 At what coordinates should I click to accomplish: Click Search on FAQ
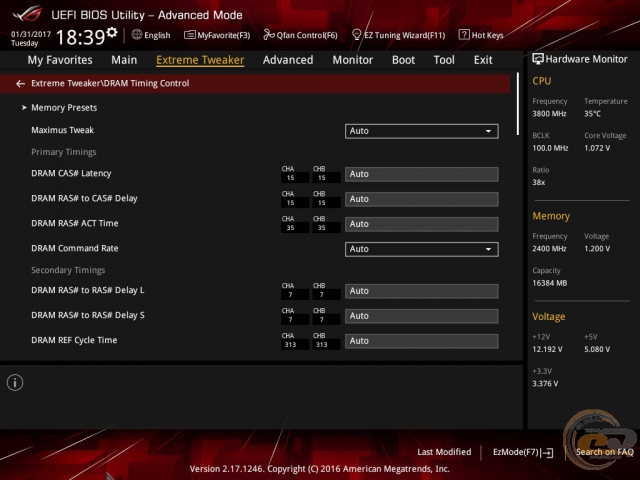604,452
